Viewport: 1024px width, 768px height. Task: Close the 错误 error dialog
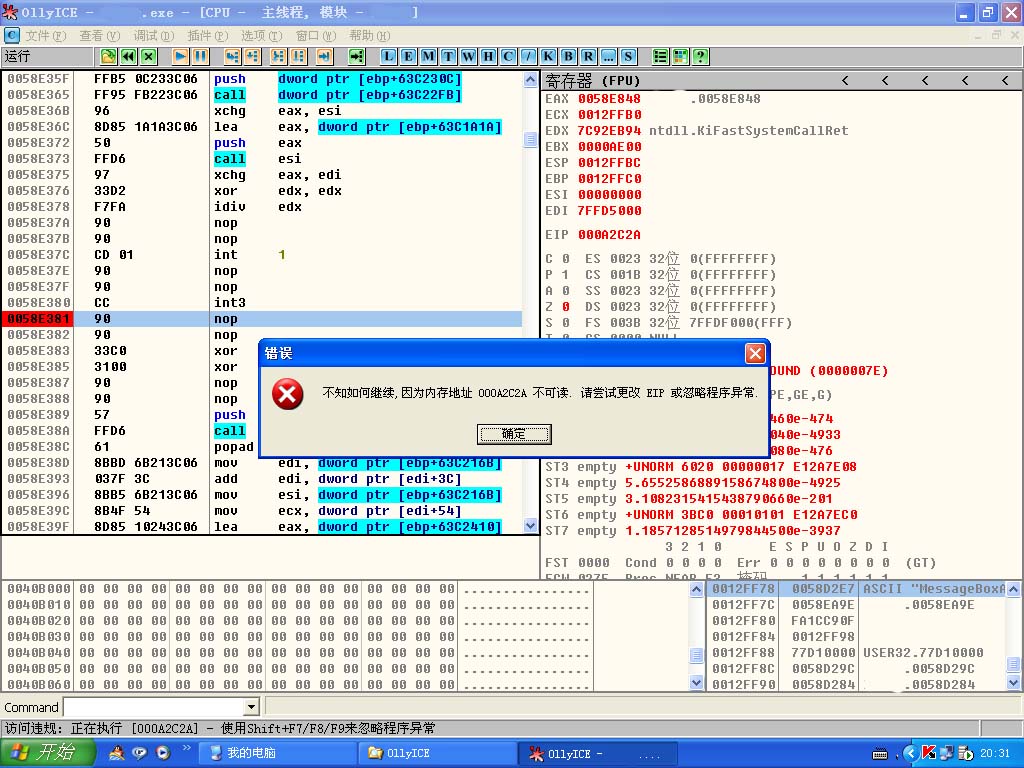coord(755,353)
